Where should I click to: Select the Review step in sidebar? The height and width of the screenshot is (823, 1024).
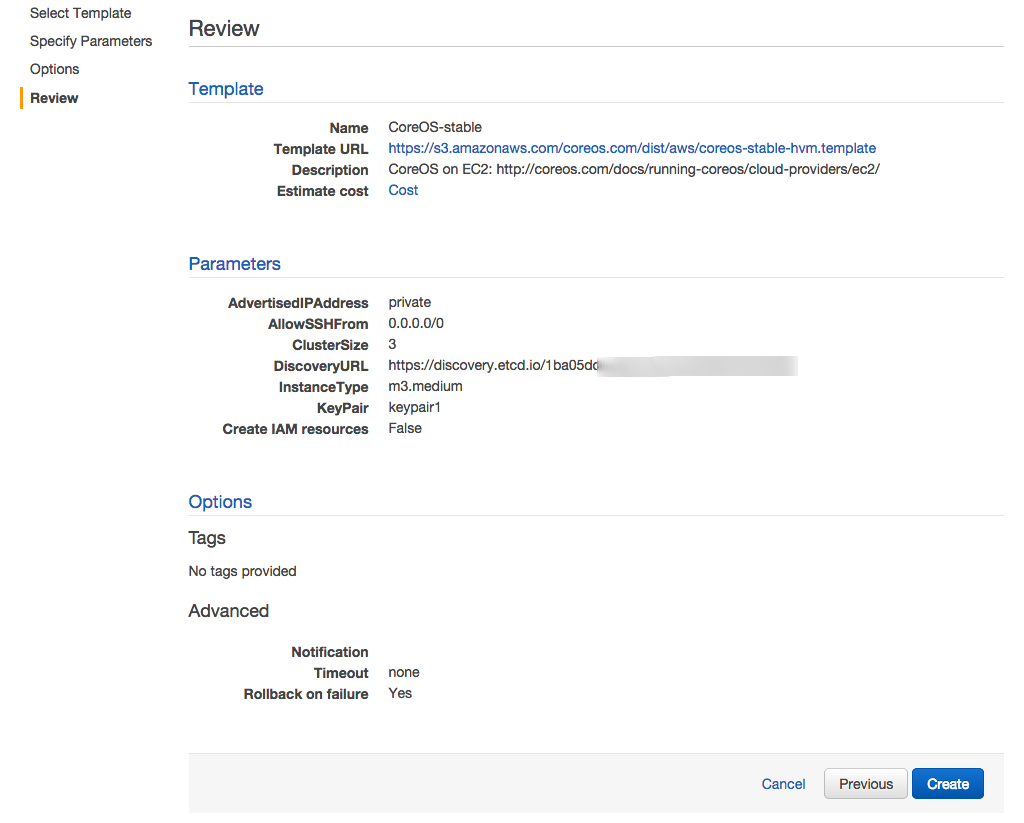(x=54, y=98)
